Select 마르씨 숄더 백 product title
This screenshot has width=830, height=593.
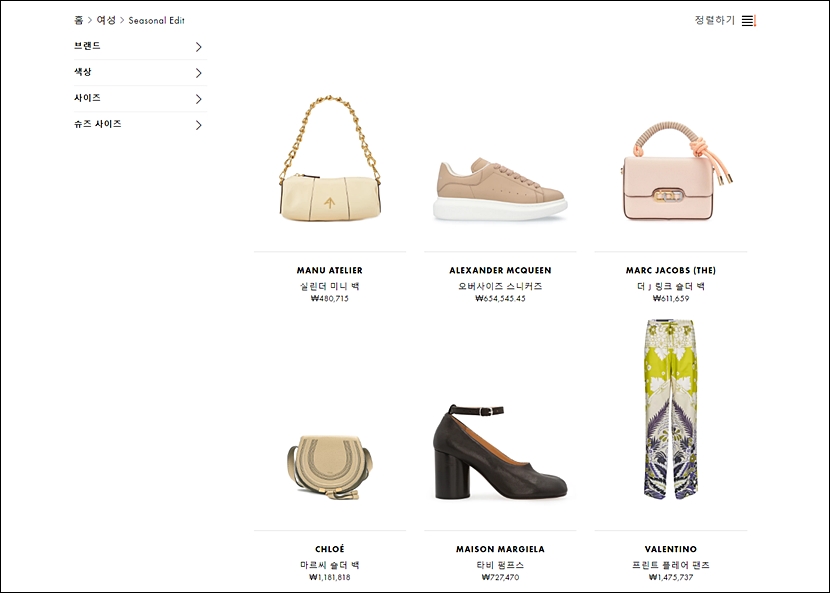pyautogui.click(x=330, y=565)
